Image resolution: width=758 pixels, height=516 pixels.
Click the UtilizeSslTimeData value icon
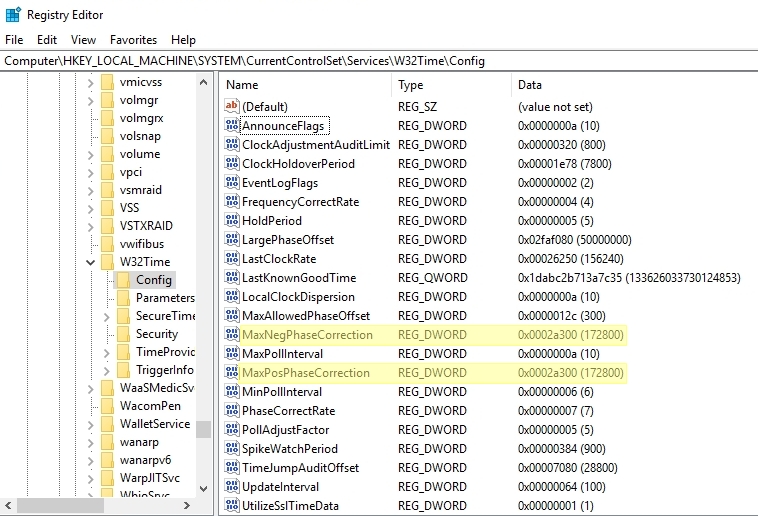click(232, 506)
